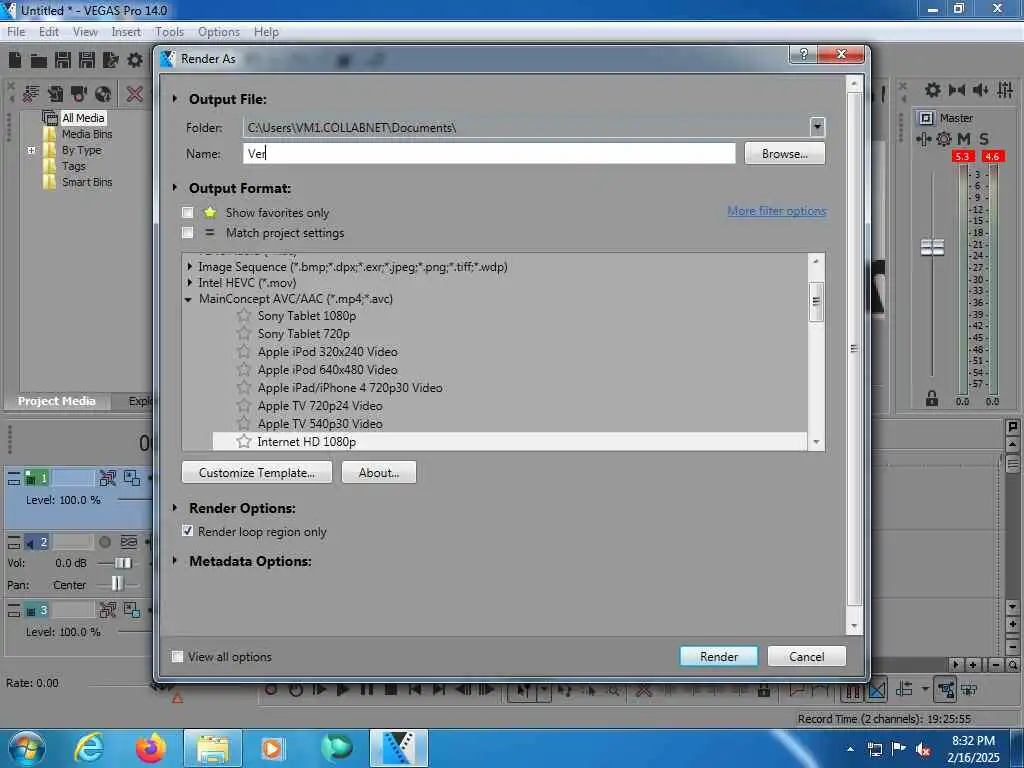Open the mixing console faders icon
The image size is (1024, 768).
1005,89
